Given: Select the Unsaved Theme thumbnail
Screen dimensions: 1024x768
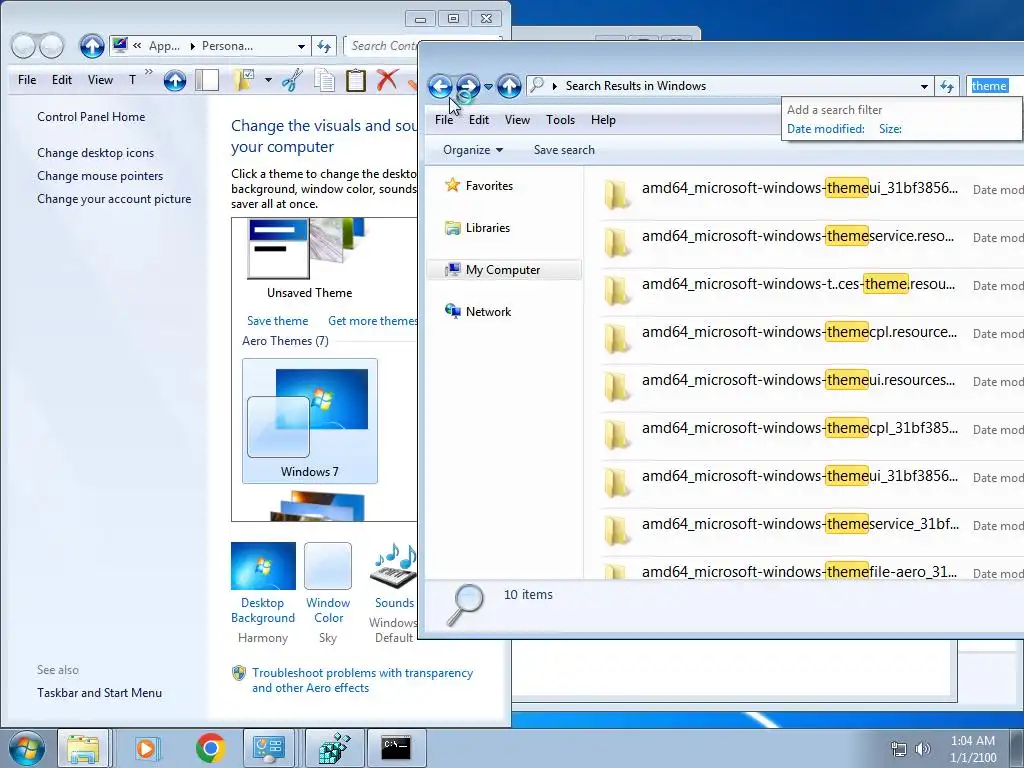Looking at the screenshot, I should point(310,259).
